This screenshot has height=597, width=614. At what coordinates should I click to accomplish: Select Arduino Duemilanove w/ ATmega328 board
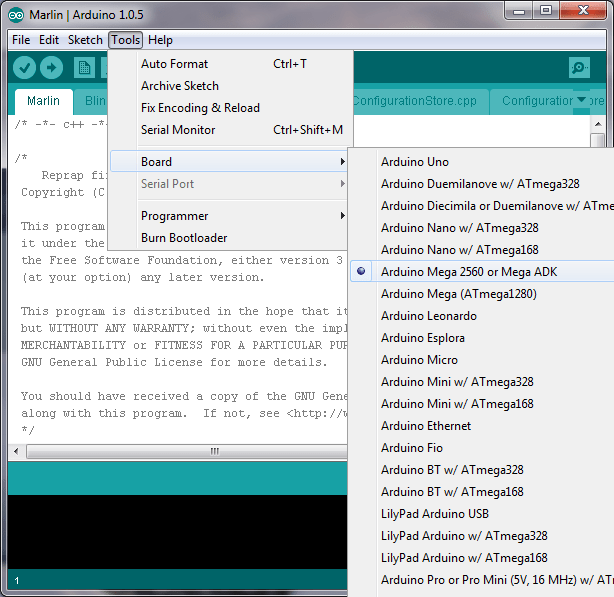(x=482, y=184)
